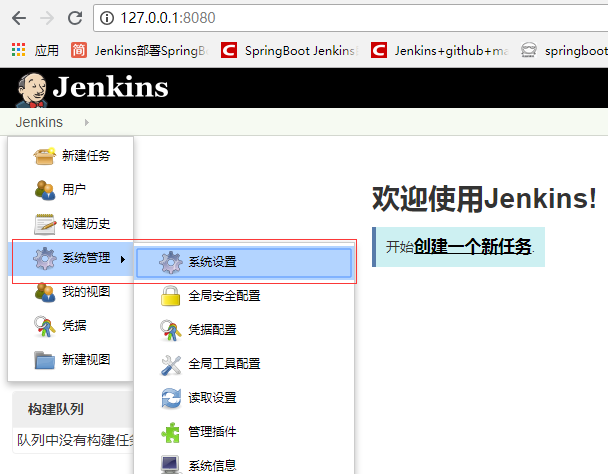Image resolution: width=608 pixels, height=474 pixels.
Task: Click the 创建一个新任务 link
Action: click(472, 247)
